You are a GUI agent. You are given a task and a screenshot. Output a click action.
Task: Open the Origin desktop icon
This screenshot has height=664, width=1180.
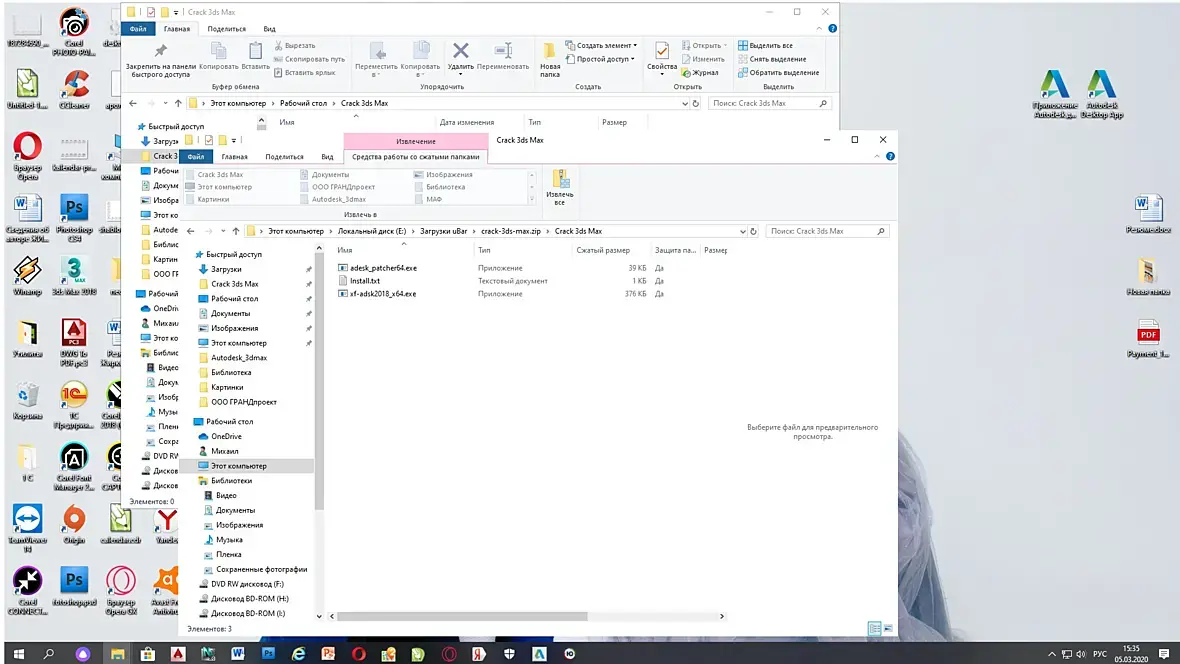74,525
